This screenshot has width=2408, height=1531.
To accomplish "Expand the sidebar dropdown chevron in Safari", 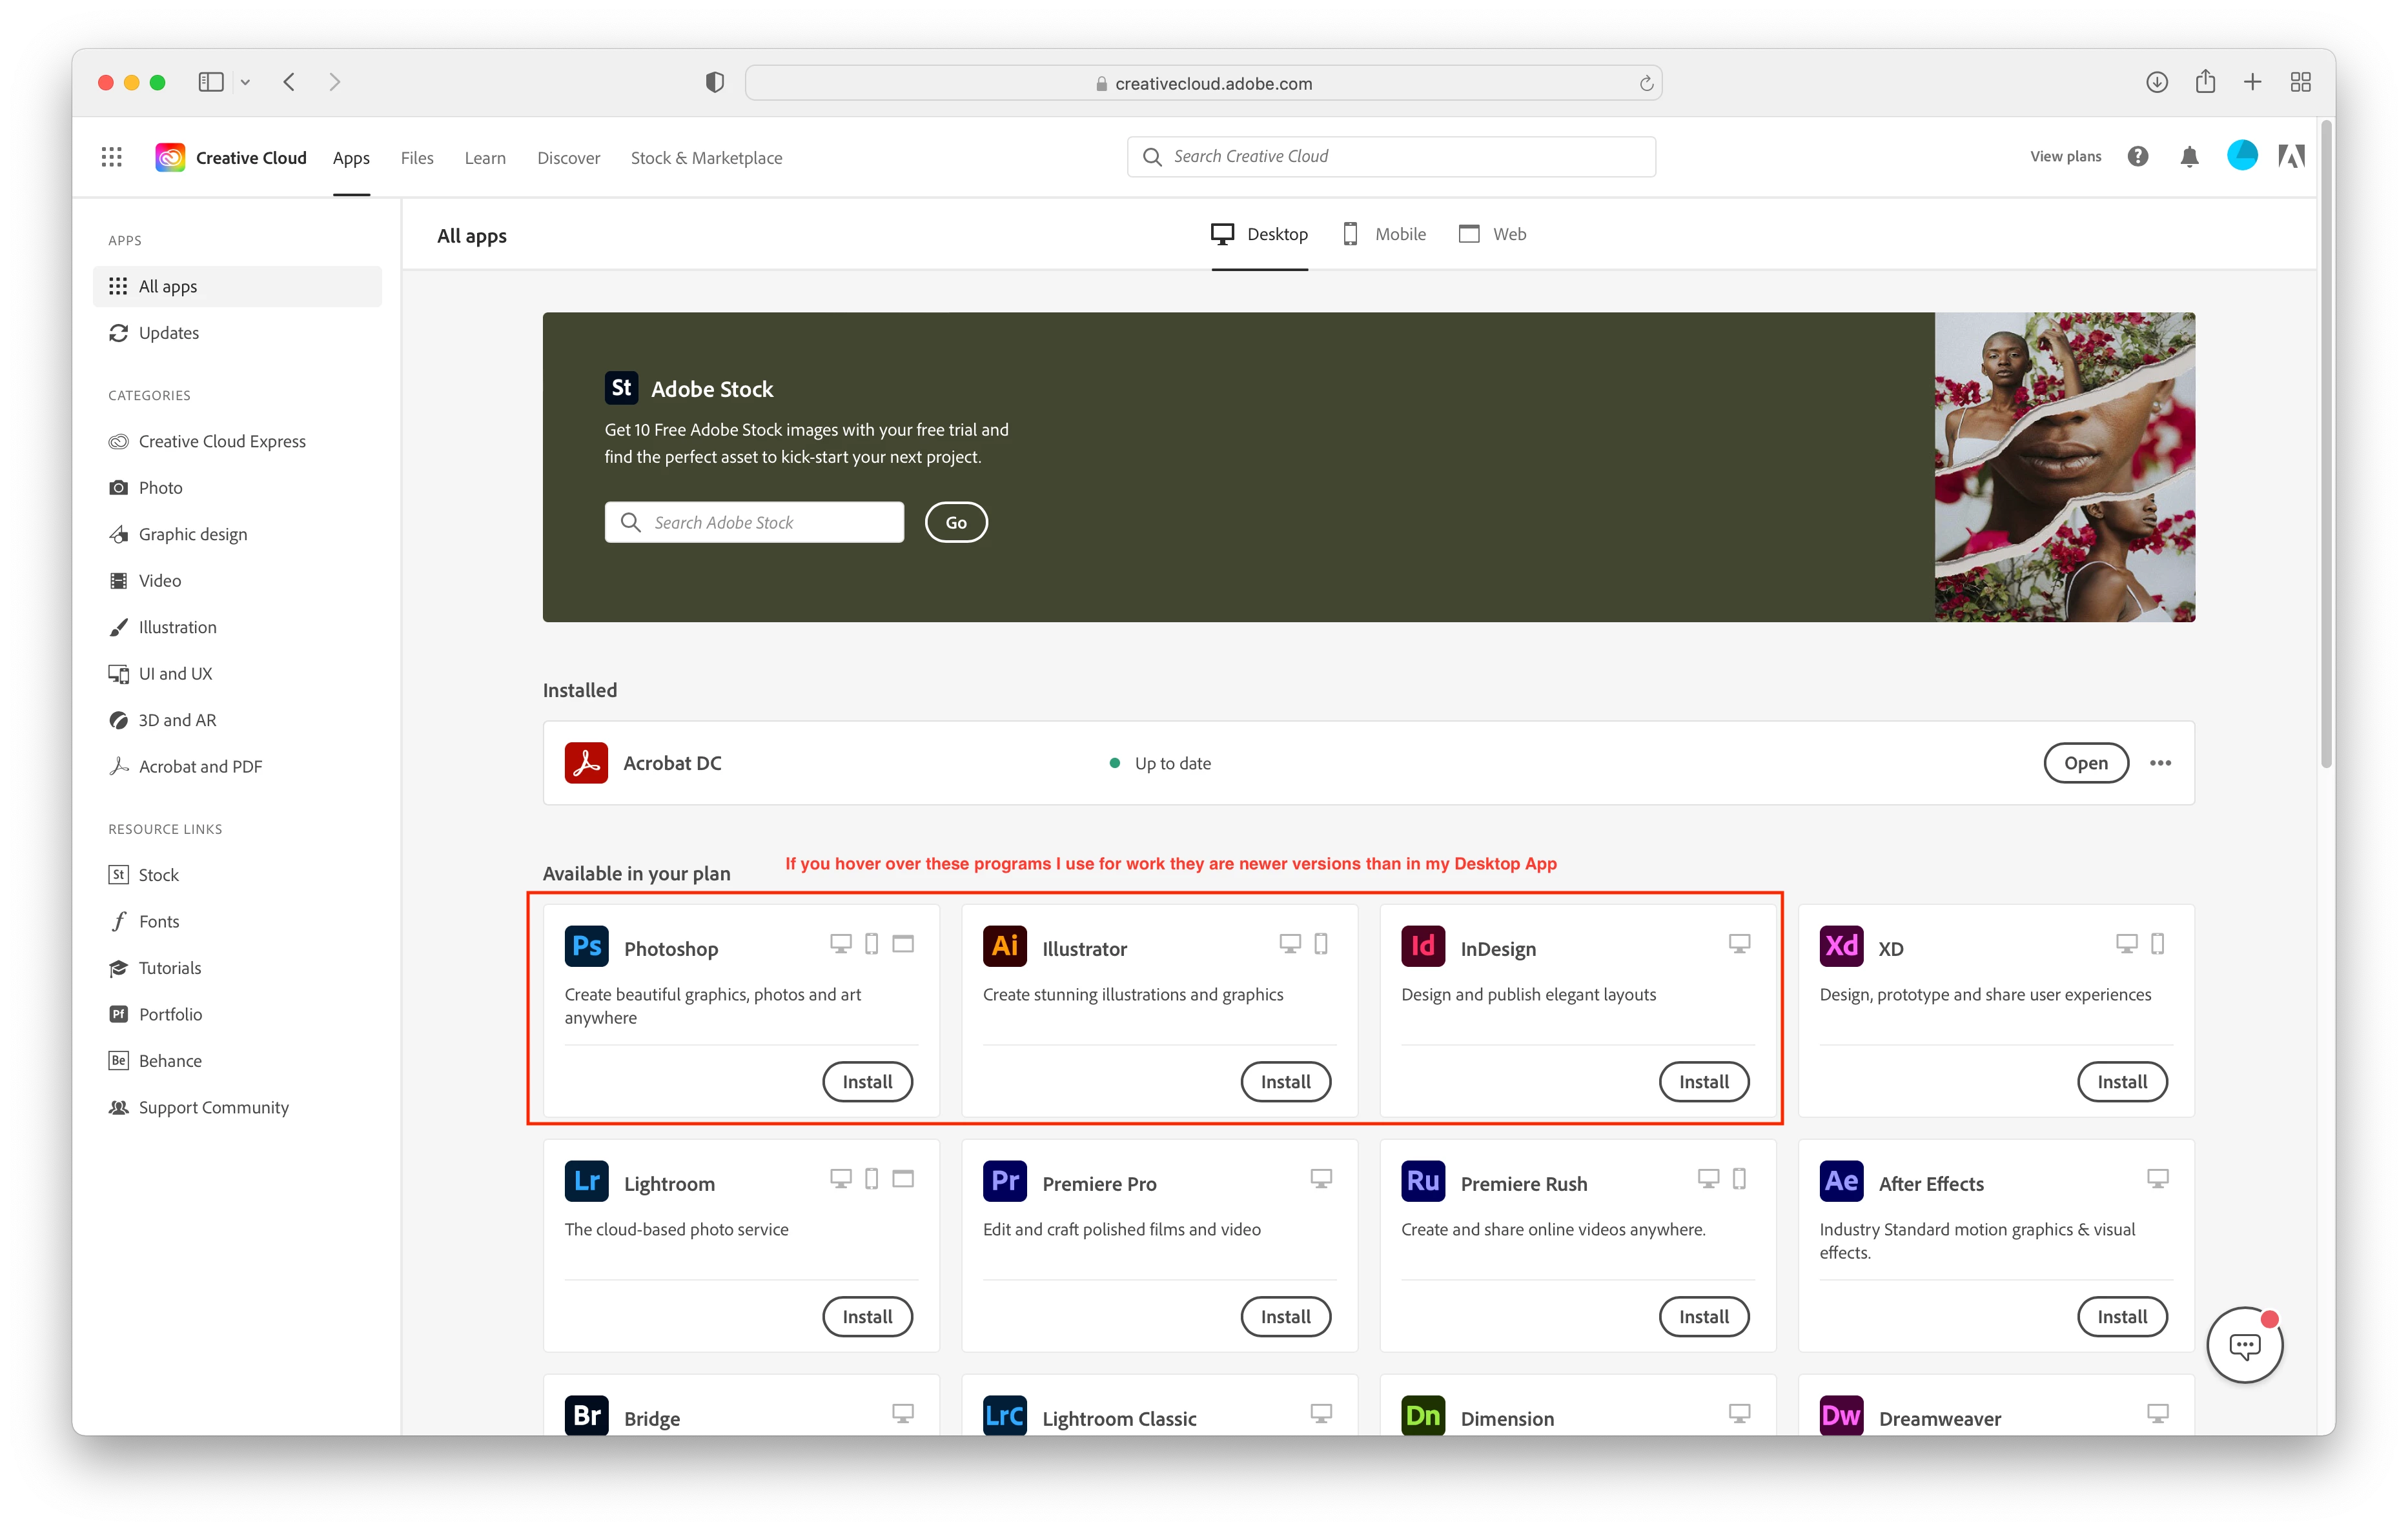I will click(245, 82).
